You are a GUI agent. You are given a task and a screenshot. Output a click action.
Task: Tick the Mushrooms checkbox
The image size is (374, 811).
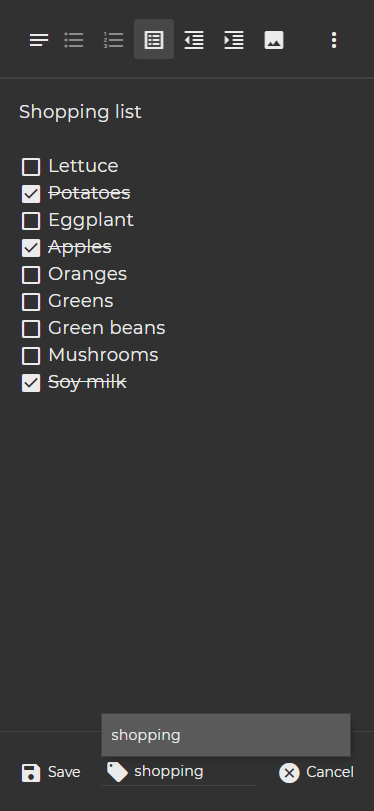(x=31, y=356)
